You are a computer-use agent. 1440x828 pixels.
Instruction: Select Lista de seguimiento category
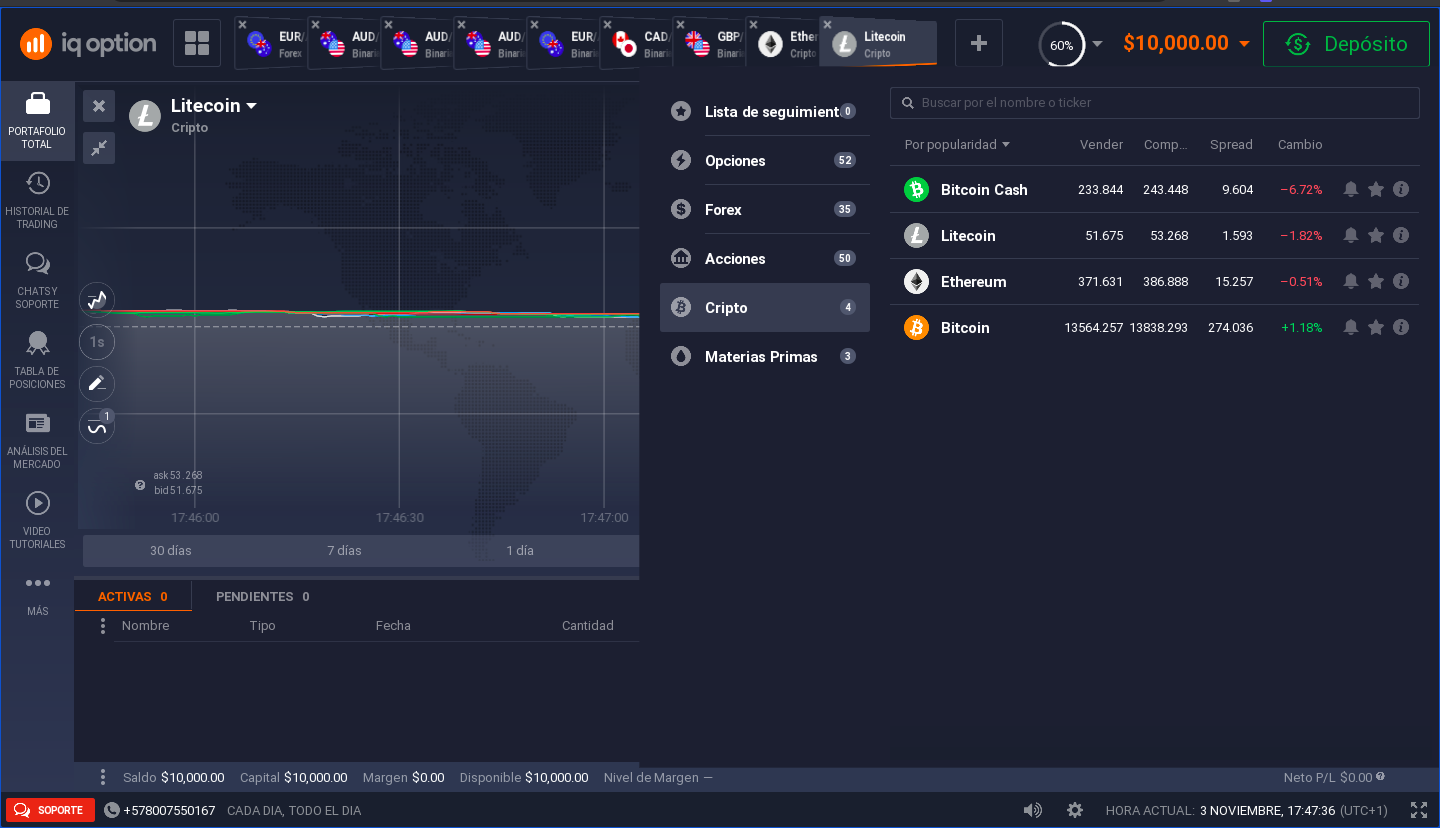pos(765,111)
